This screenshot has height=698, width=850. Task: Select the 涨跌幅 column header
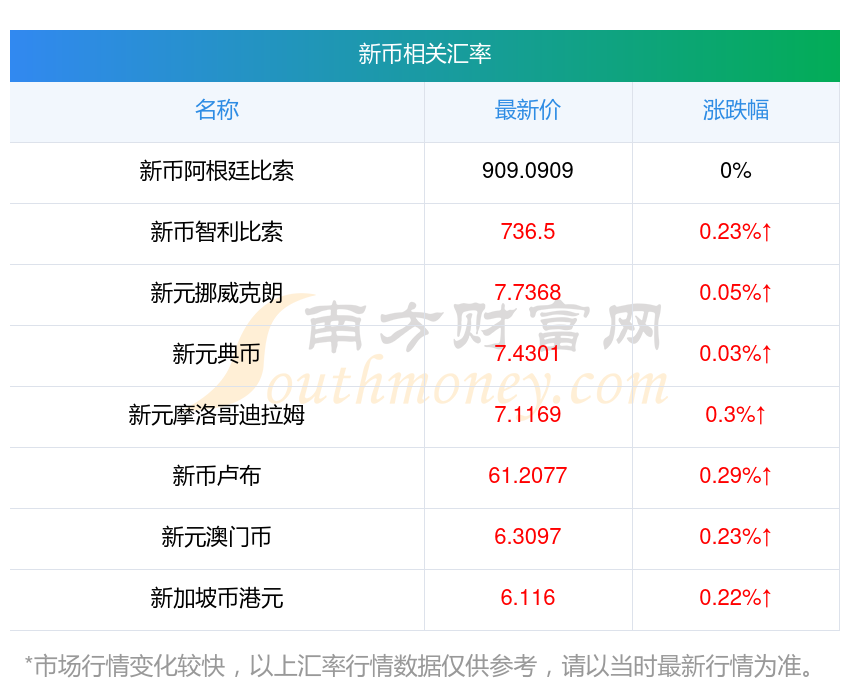pyautogui.click(x=736, y=110)
